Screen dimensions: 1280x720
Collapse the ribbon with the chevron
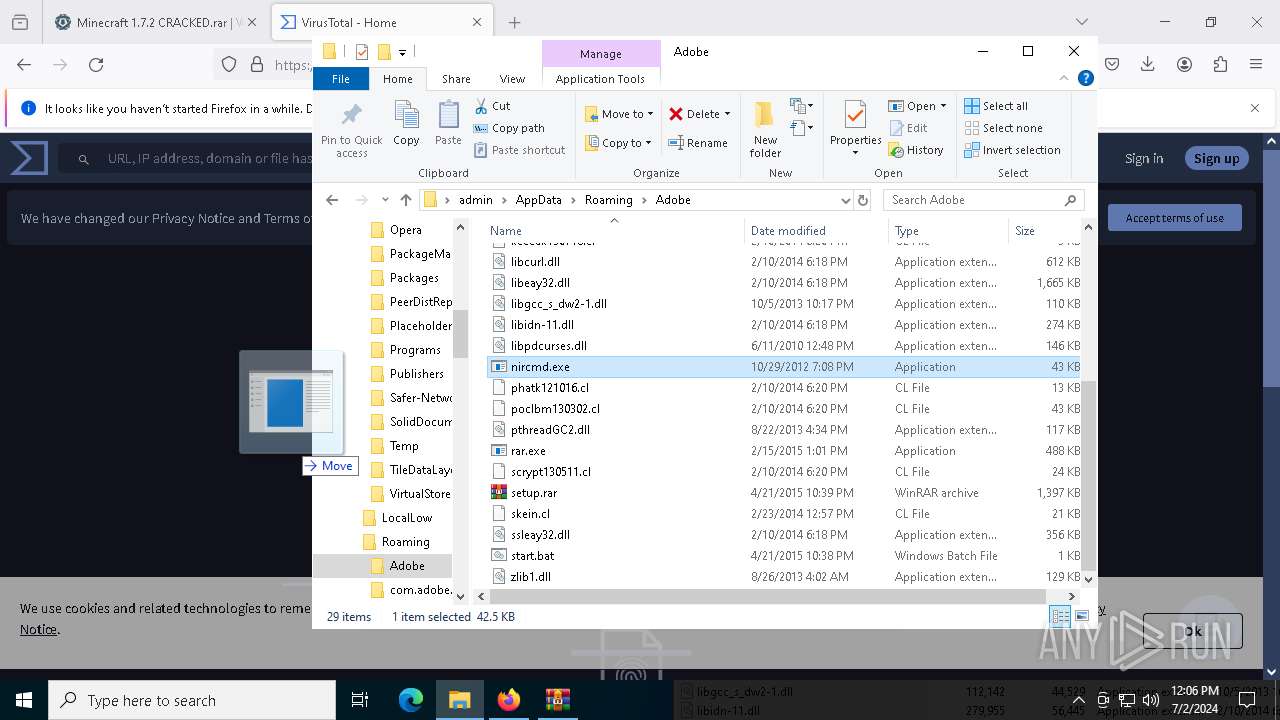click(x=1064, y=78)
